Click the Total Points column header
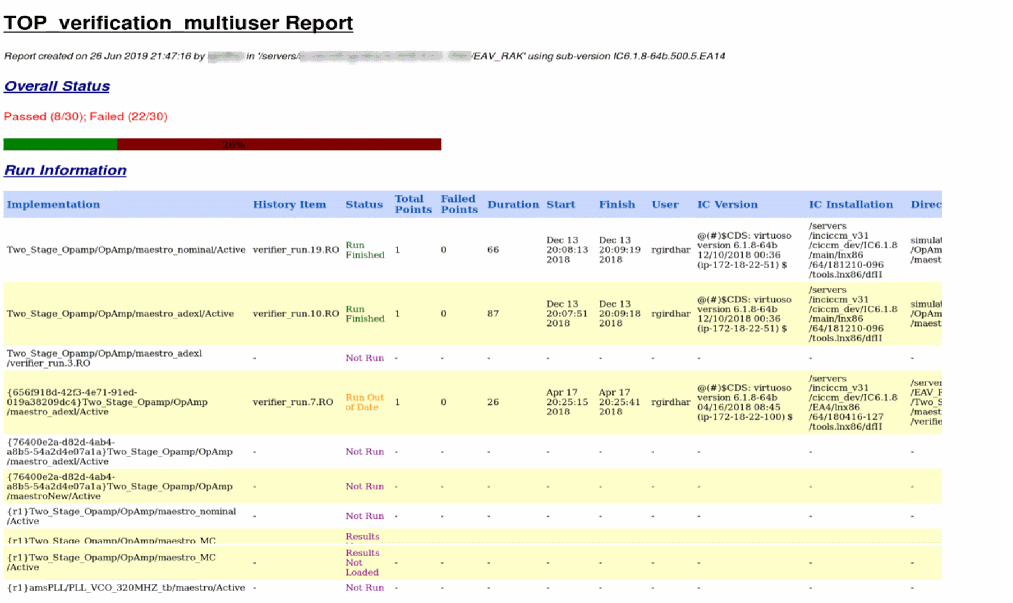 [x=413, y=204]
